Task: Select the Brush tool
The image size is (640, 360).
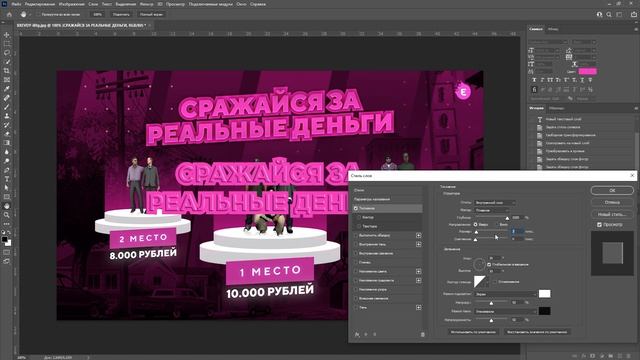Action: tap(7, 107)
